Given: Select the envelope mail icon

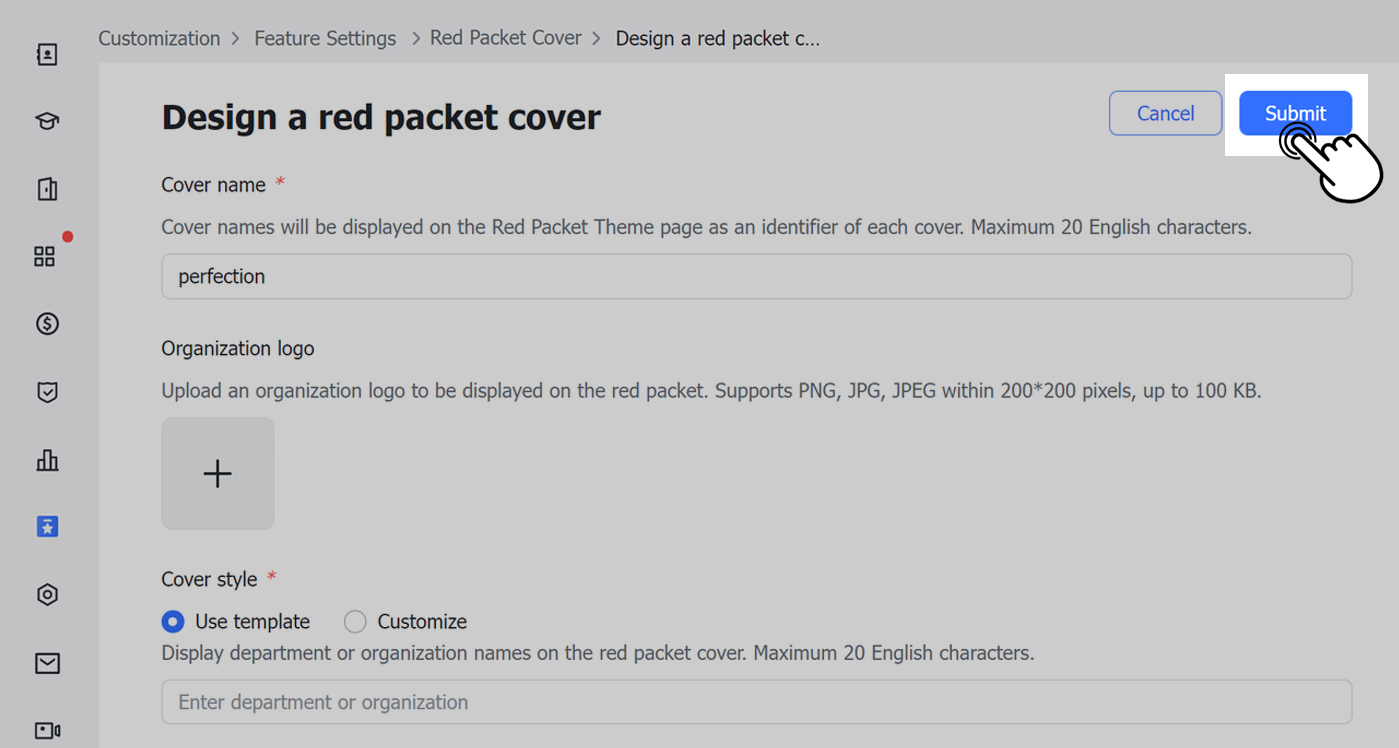Looking at the screenshot, I should 46,662.
